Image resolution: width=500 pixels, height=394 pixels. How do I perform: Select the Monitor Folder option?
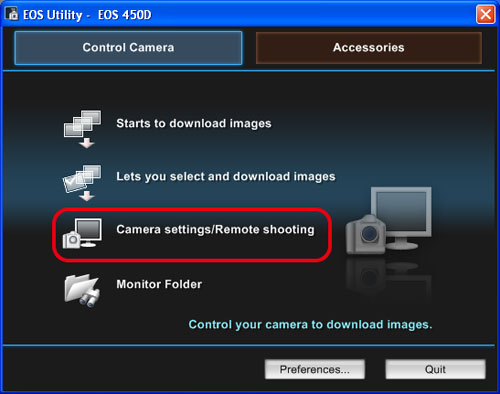(x=159, y=284)
